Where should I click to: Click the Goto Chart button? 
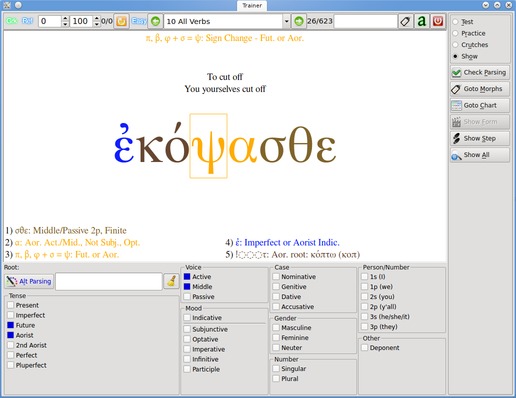pos(480,105)
